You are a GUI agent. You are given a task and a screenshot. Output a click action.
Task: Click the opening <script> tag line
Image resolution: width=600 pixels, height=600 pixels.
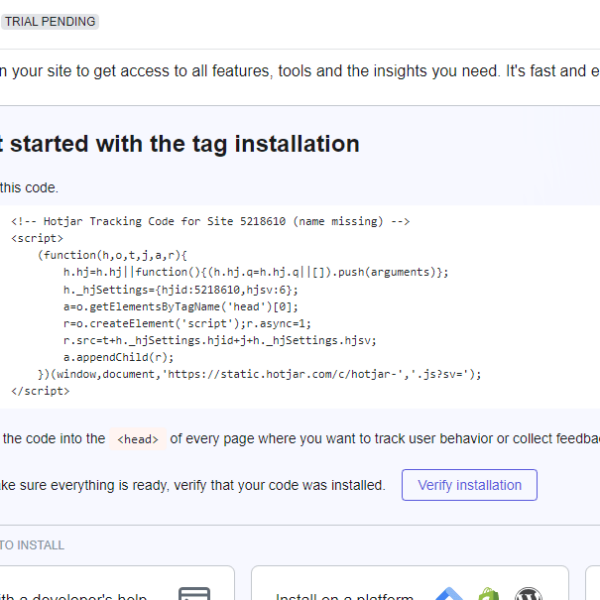[x=37, y=238]
